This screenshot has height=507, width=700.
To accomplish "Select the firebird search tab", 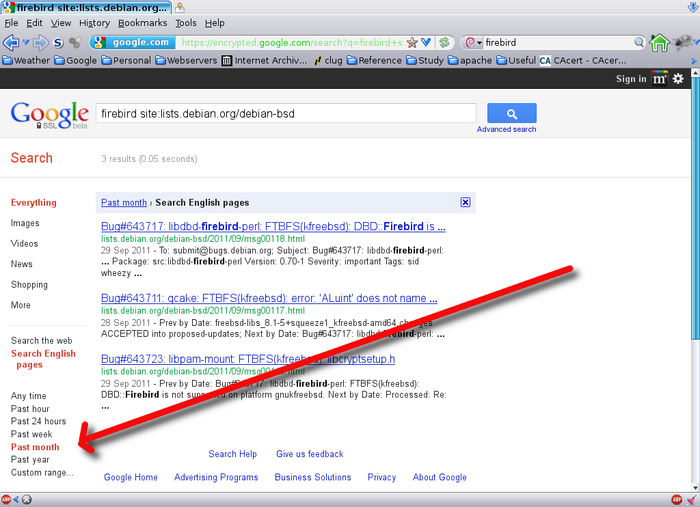I will pos(86,8).
